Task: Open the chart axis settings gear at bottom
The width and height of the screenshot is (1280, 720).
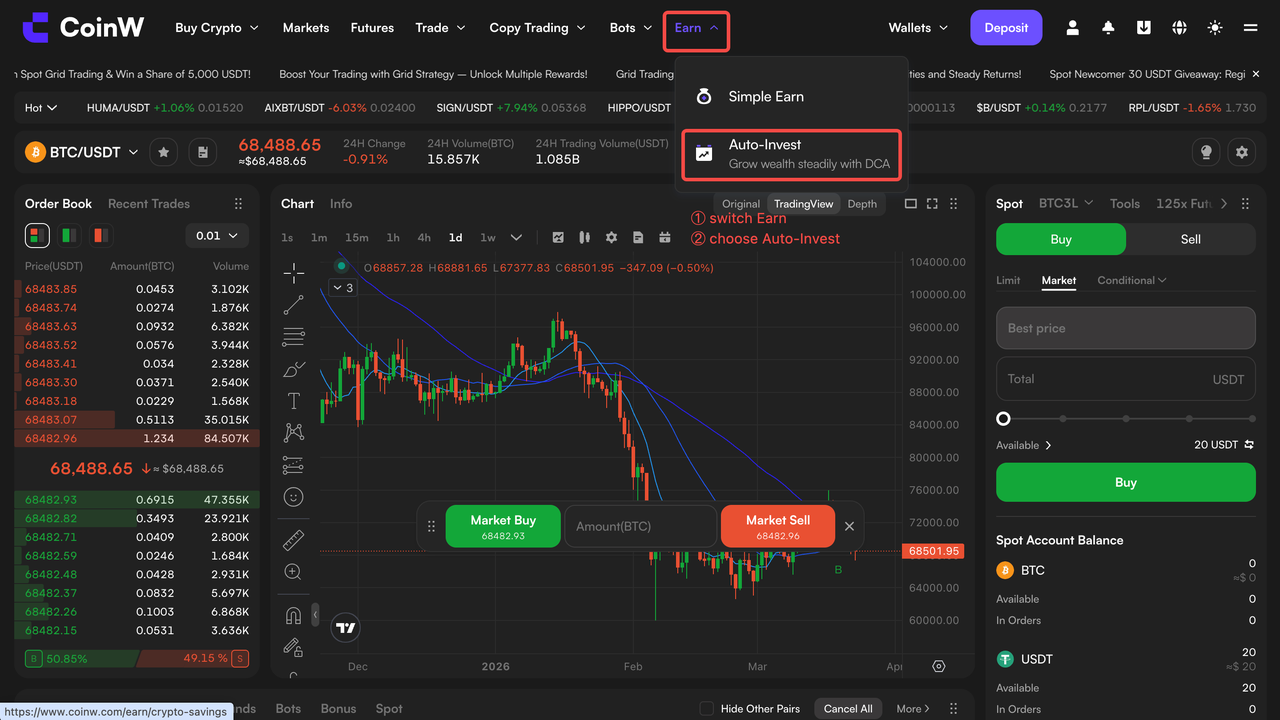Action: tap(938, 666)
